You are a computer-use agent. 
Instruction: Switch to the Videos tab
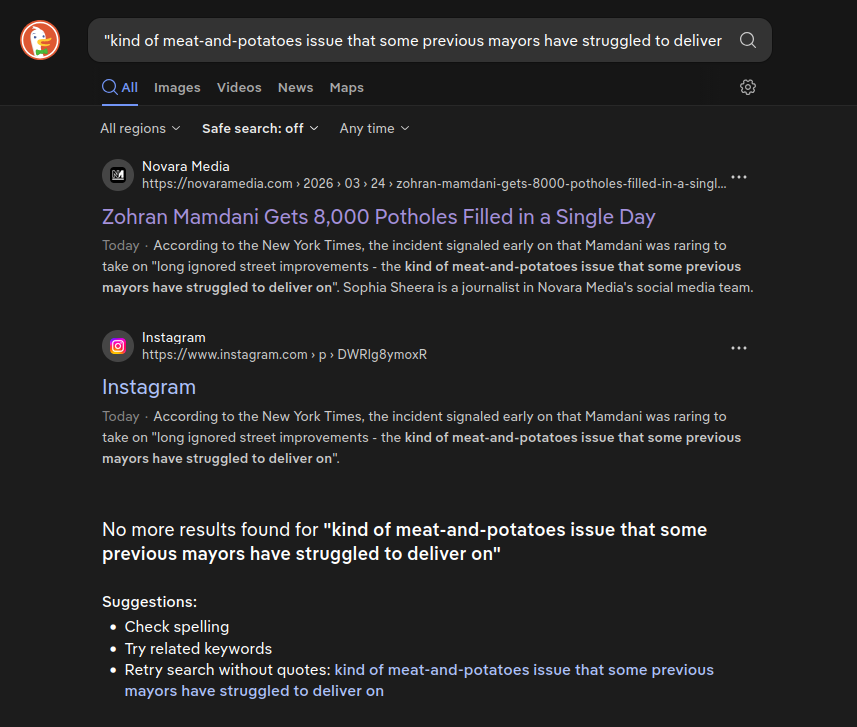coord(239,87)
